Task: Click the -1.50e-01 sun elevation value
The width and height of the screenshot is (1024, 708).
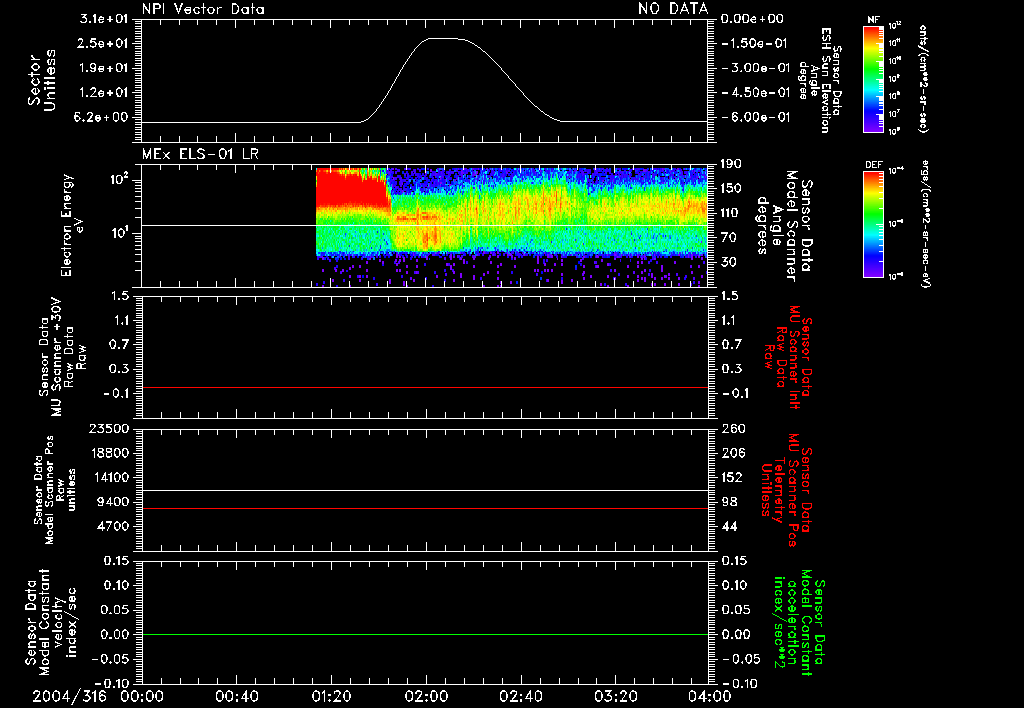Action: click(x=754, y=43)
